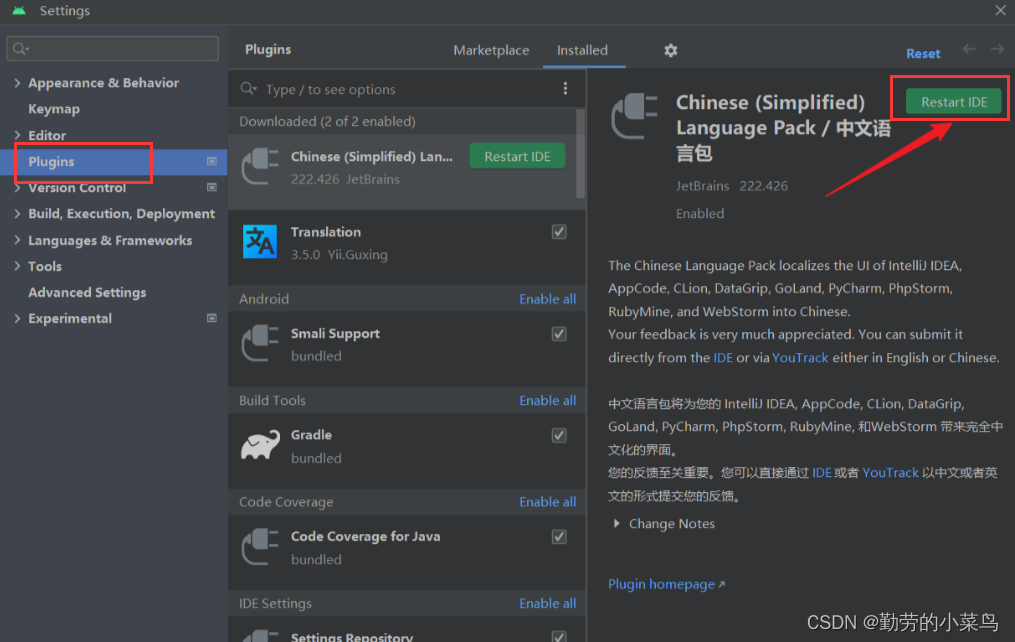Close the Settings dialog
Viewport: 1015px width, 642px height.
coord(1000,10)
